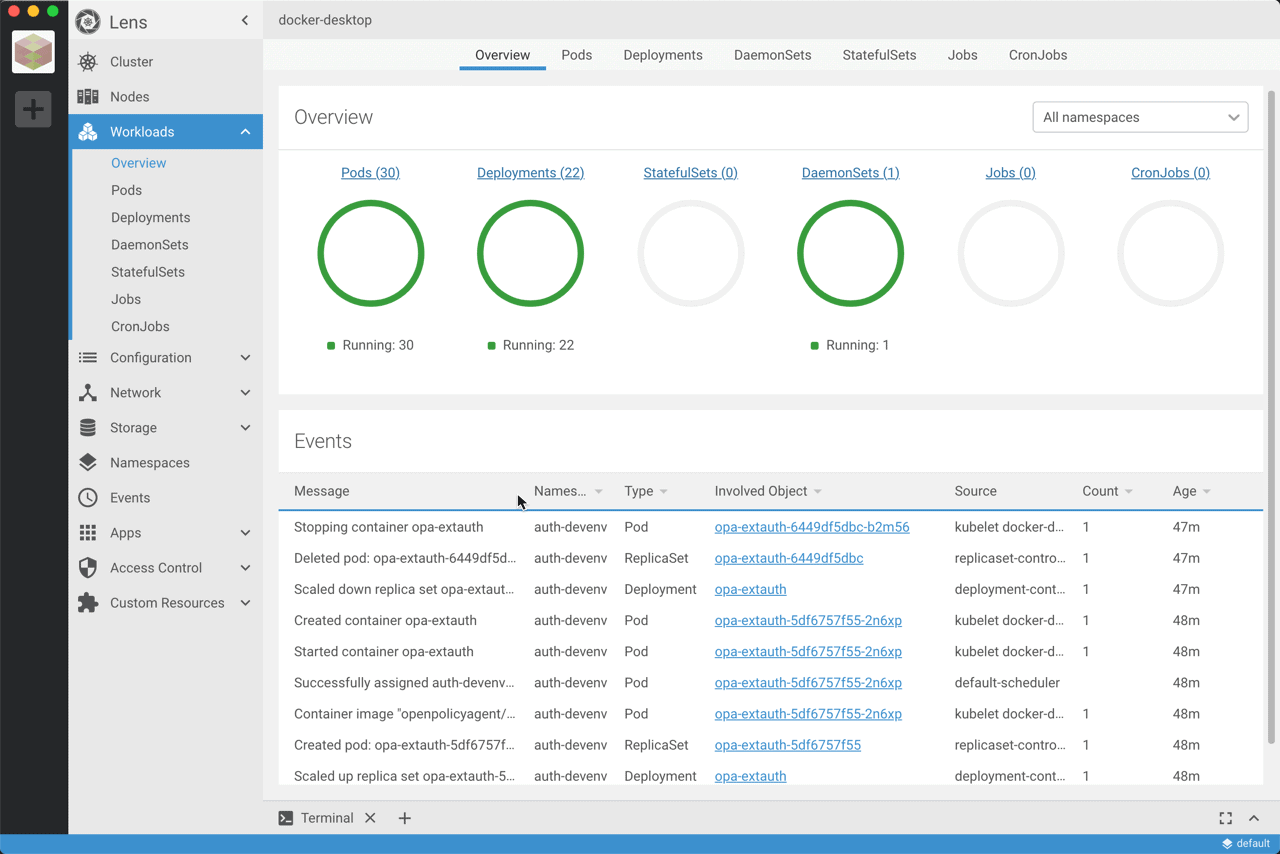Maximize the terminal dock panel
1280x854 pixels.
pos(1225,818)
